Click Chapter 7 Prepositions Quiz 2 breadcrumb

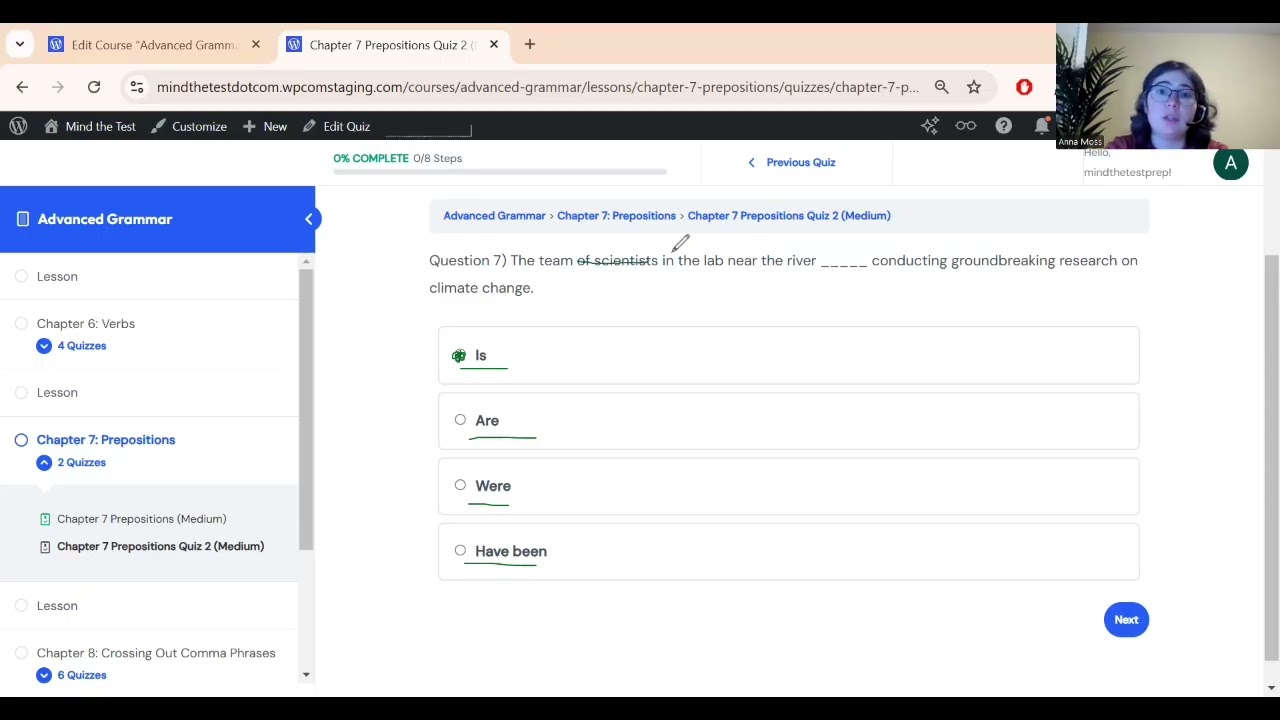(789, 215)
